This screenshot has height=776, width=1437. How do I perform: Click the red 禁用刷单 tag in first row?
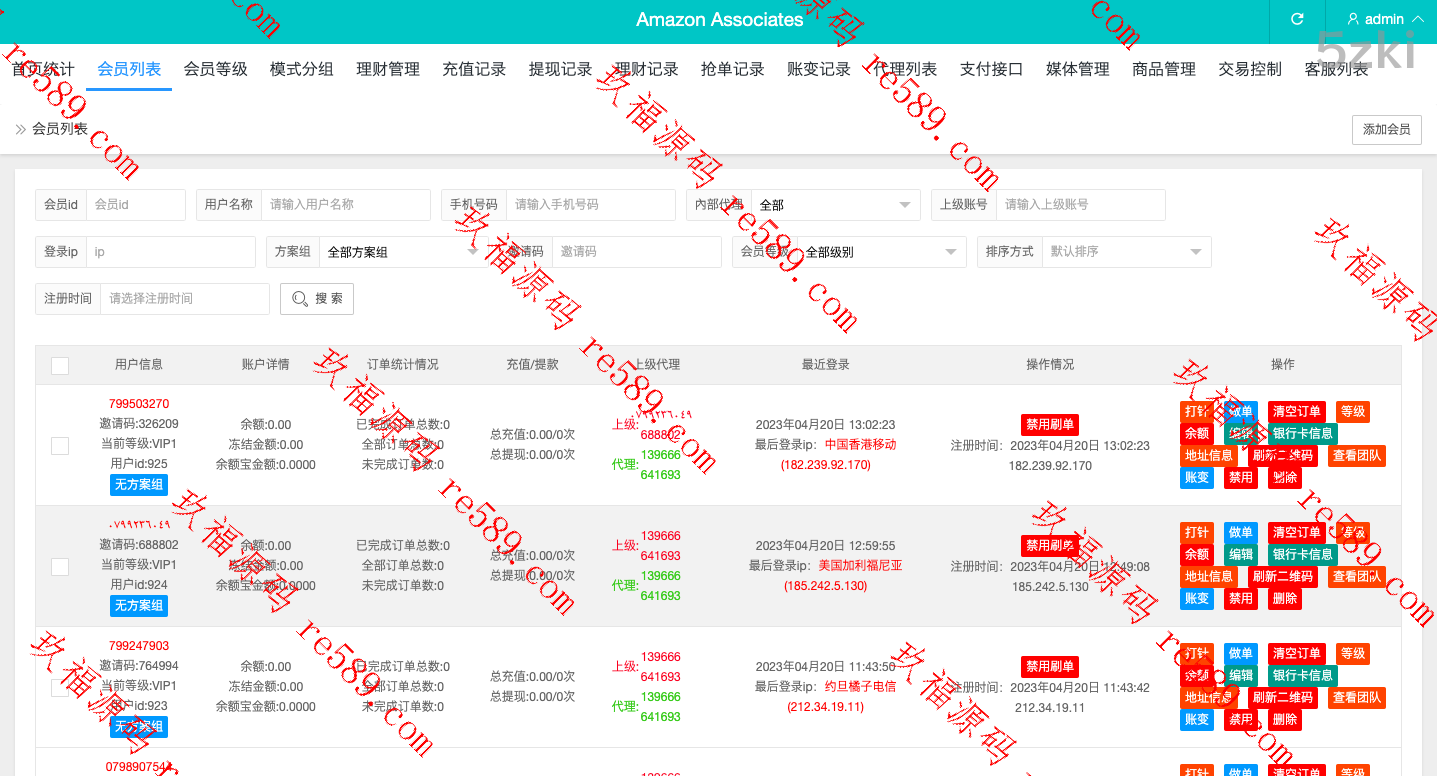[x=1049, y=425]
